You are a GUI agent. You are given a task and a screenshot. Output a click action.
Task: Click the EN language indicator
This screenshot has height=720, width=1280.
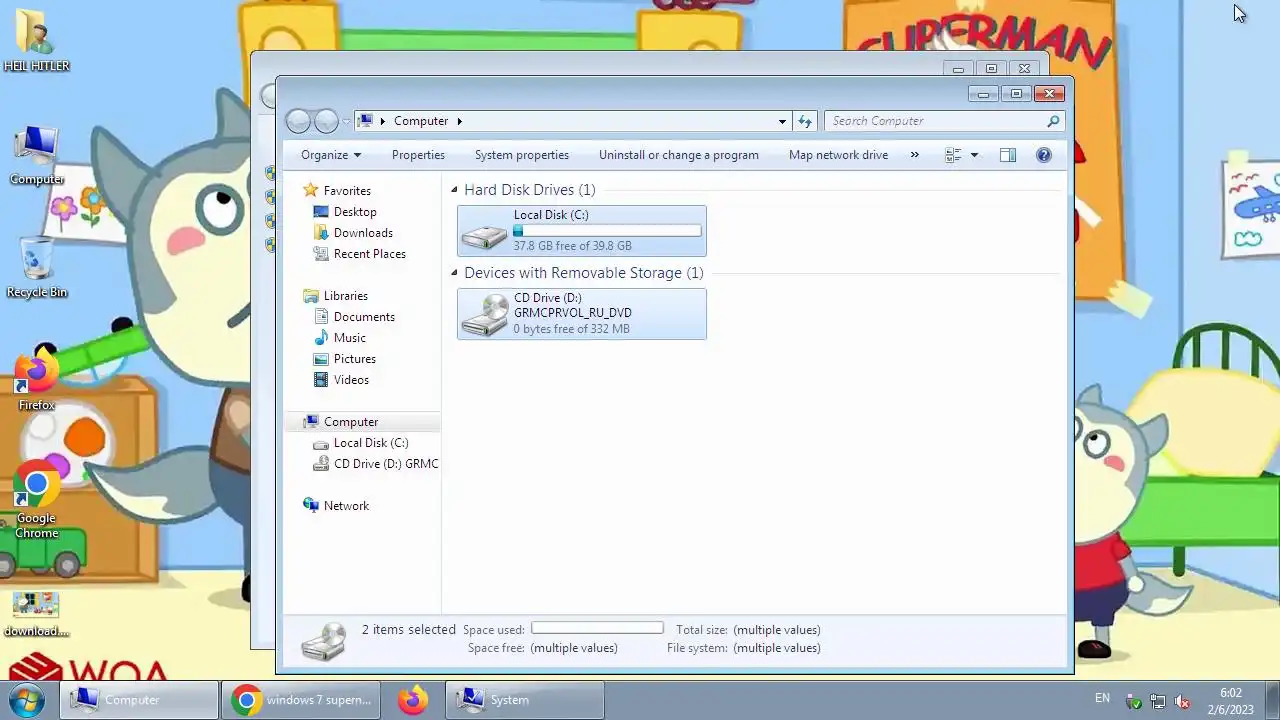[1102, 698]
